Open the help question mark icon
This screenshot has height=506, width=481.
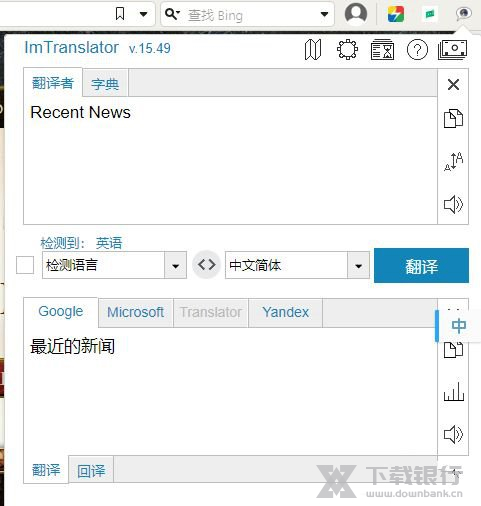click(x=417, y=50)
